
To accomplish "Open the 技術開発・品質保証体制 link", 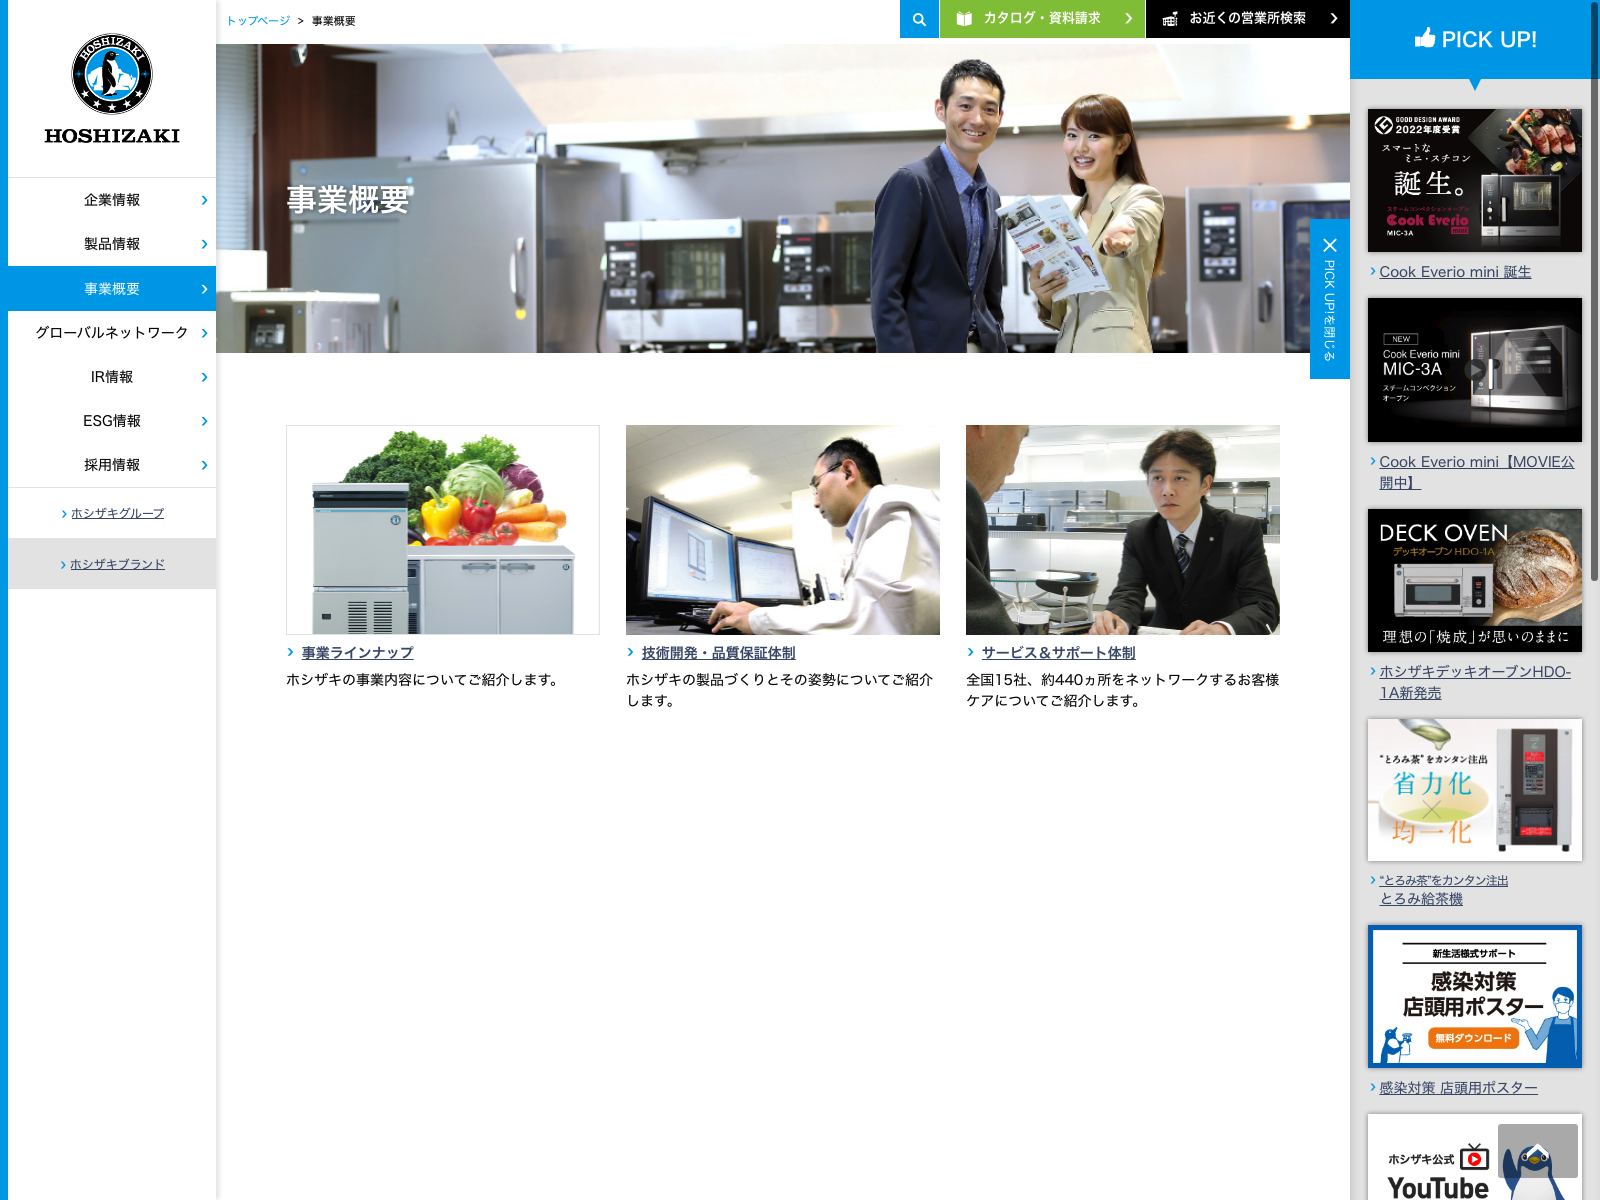I will pos(718,653).
